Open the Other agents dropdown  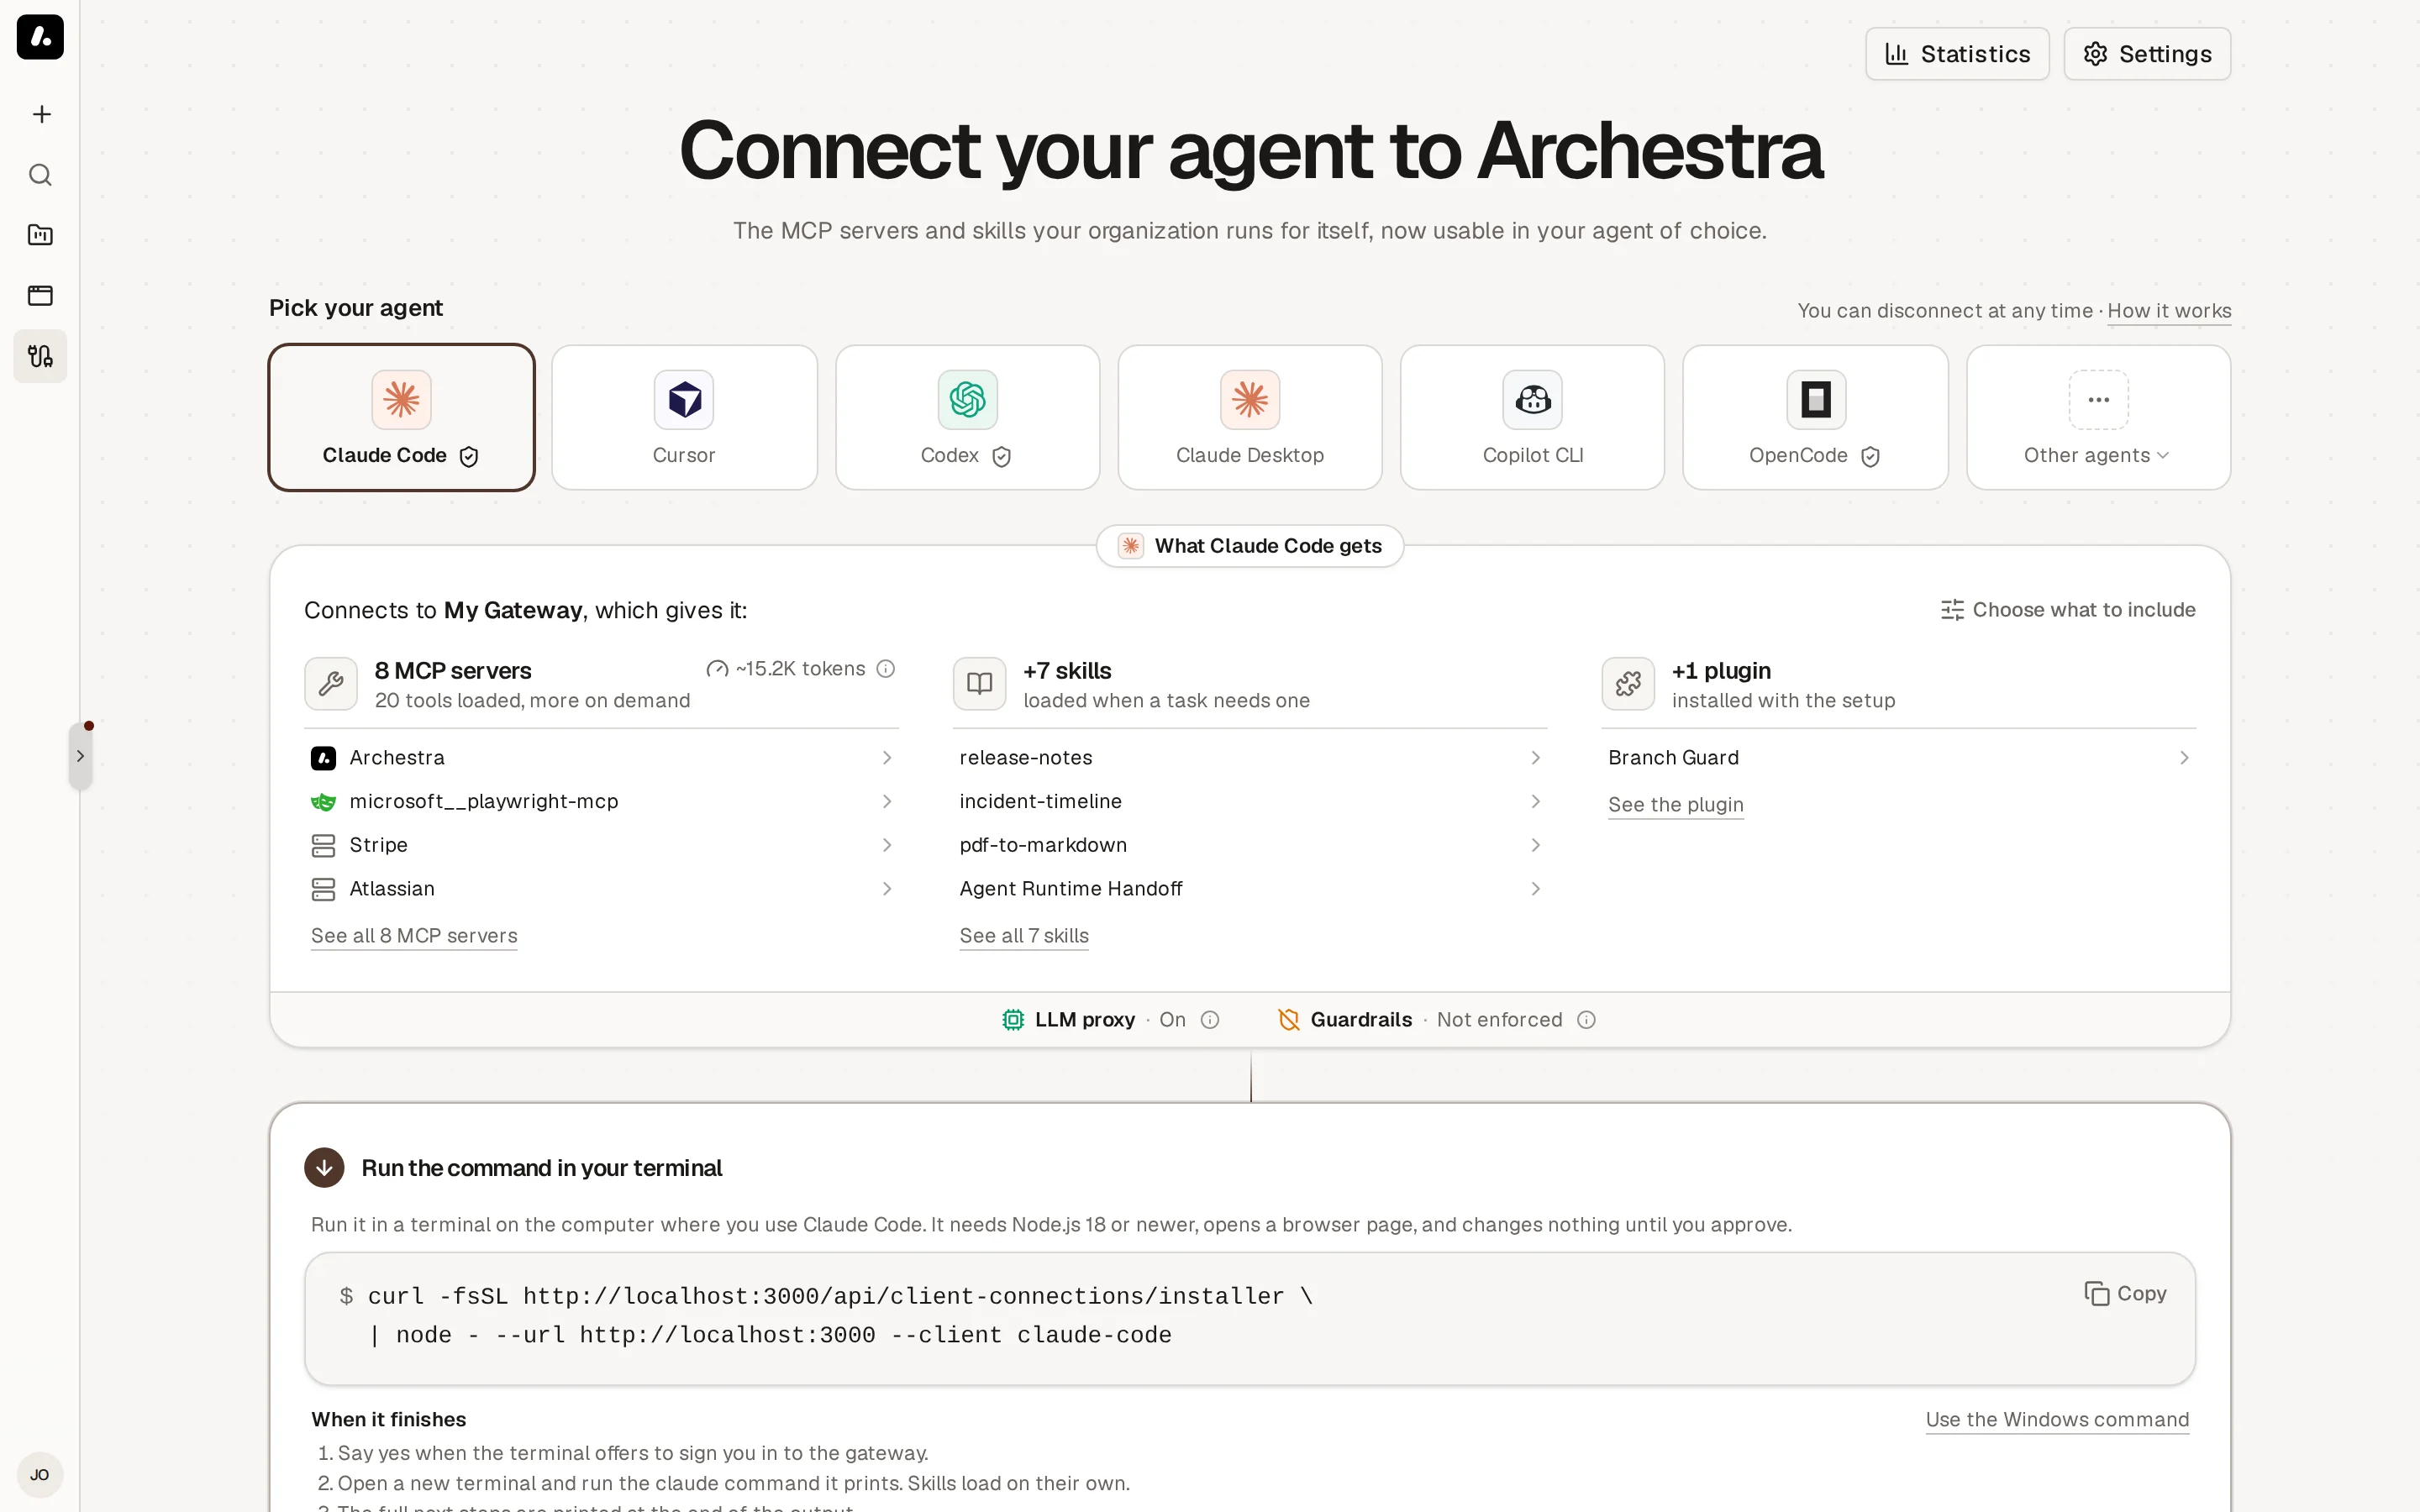tap(2098, 417)
